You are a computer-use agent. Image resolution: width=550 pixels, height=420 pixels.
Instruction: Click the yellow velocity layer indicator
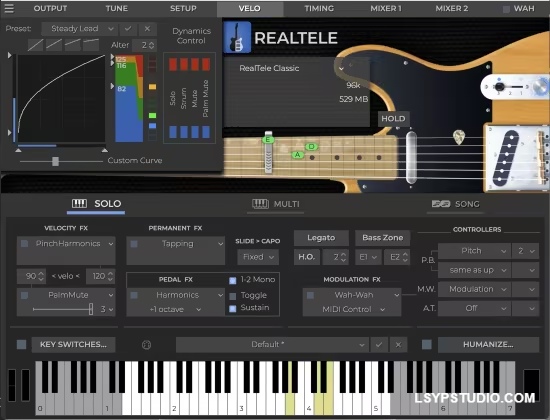tap(153, 87)
